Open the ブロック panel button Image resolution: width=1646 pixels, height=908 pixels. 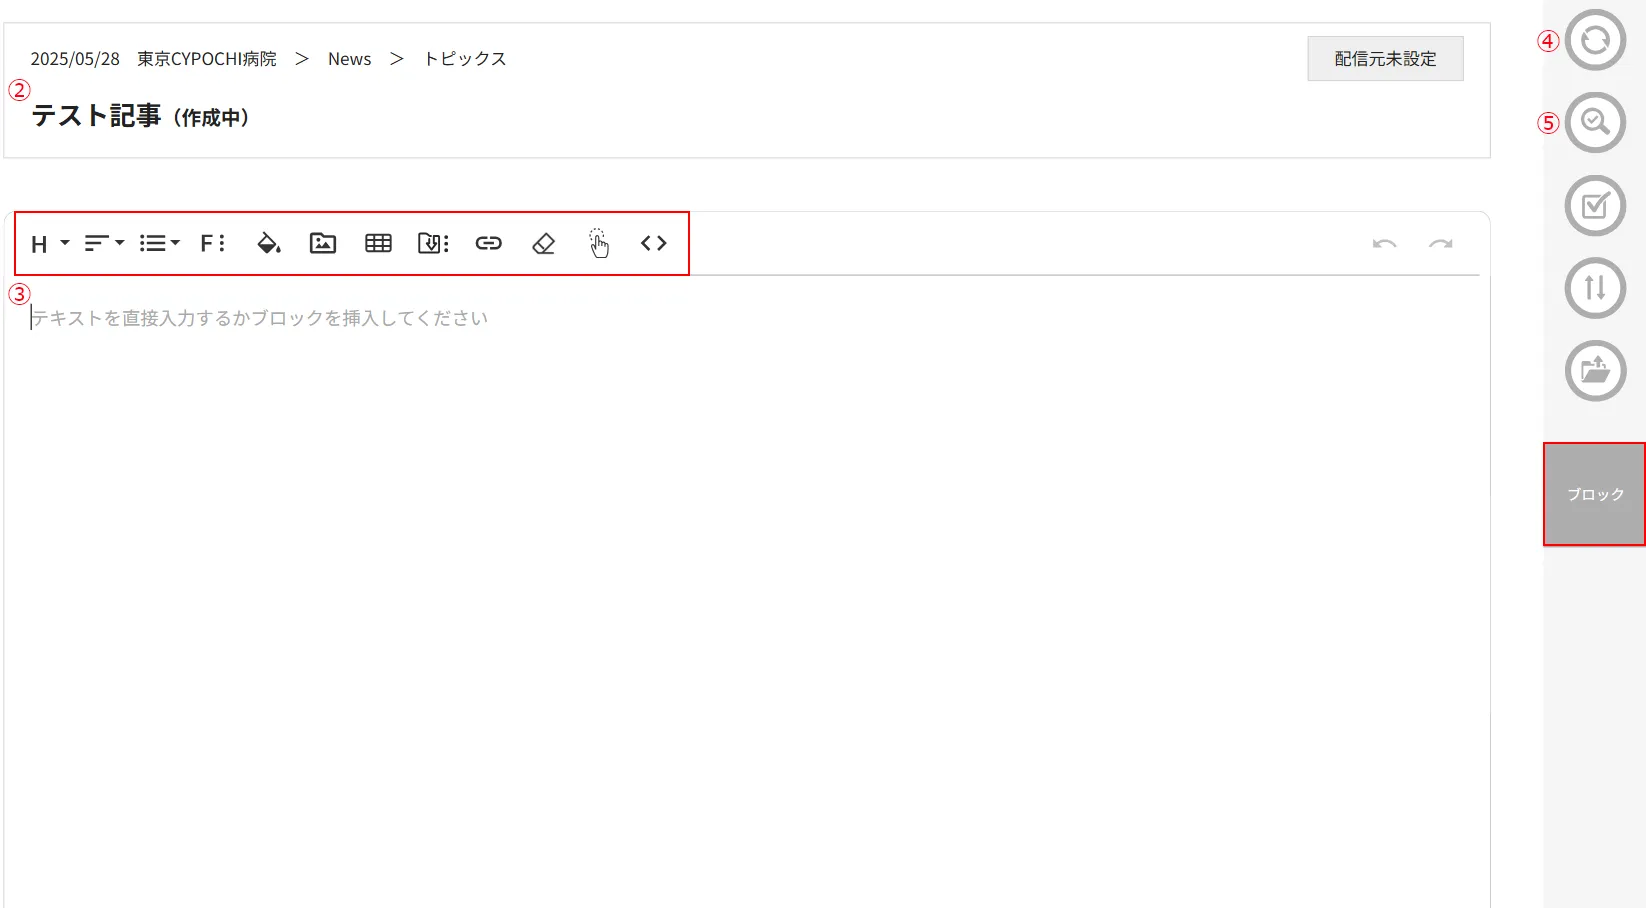pos(1594,494)
